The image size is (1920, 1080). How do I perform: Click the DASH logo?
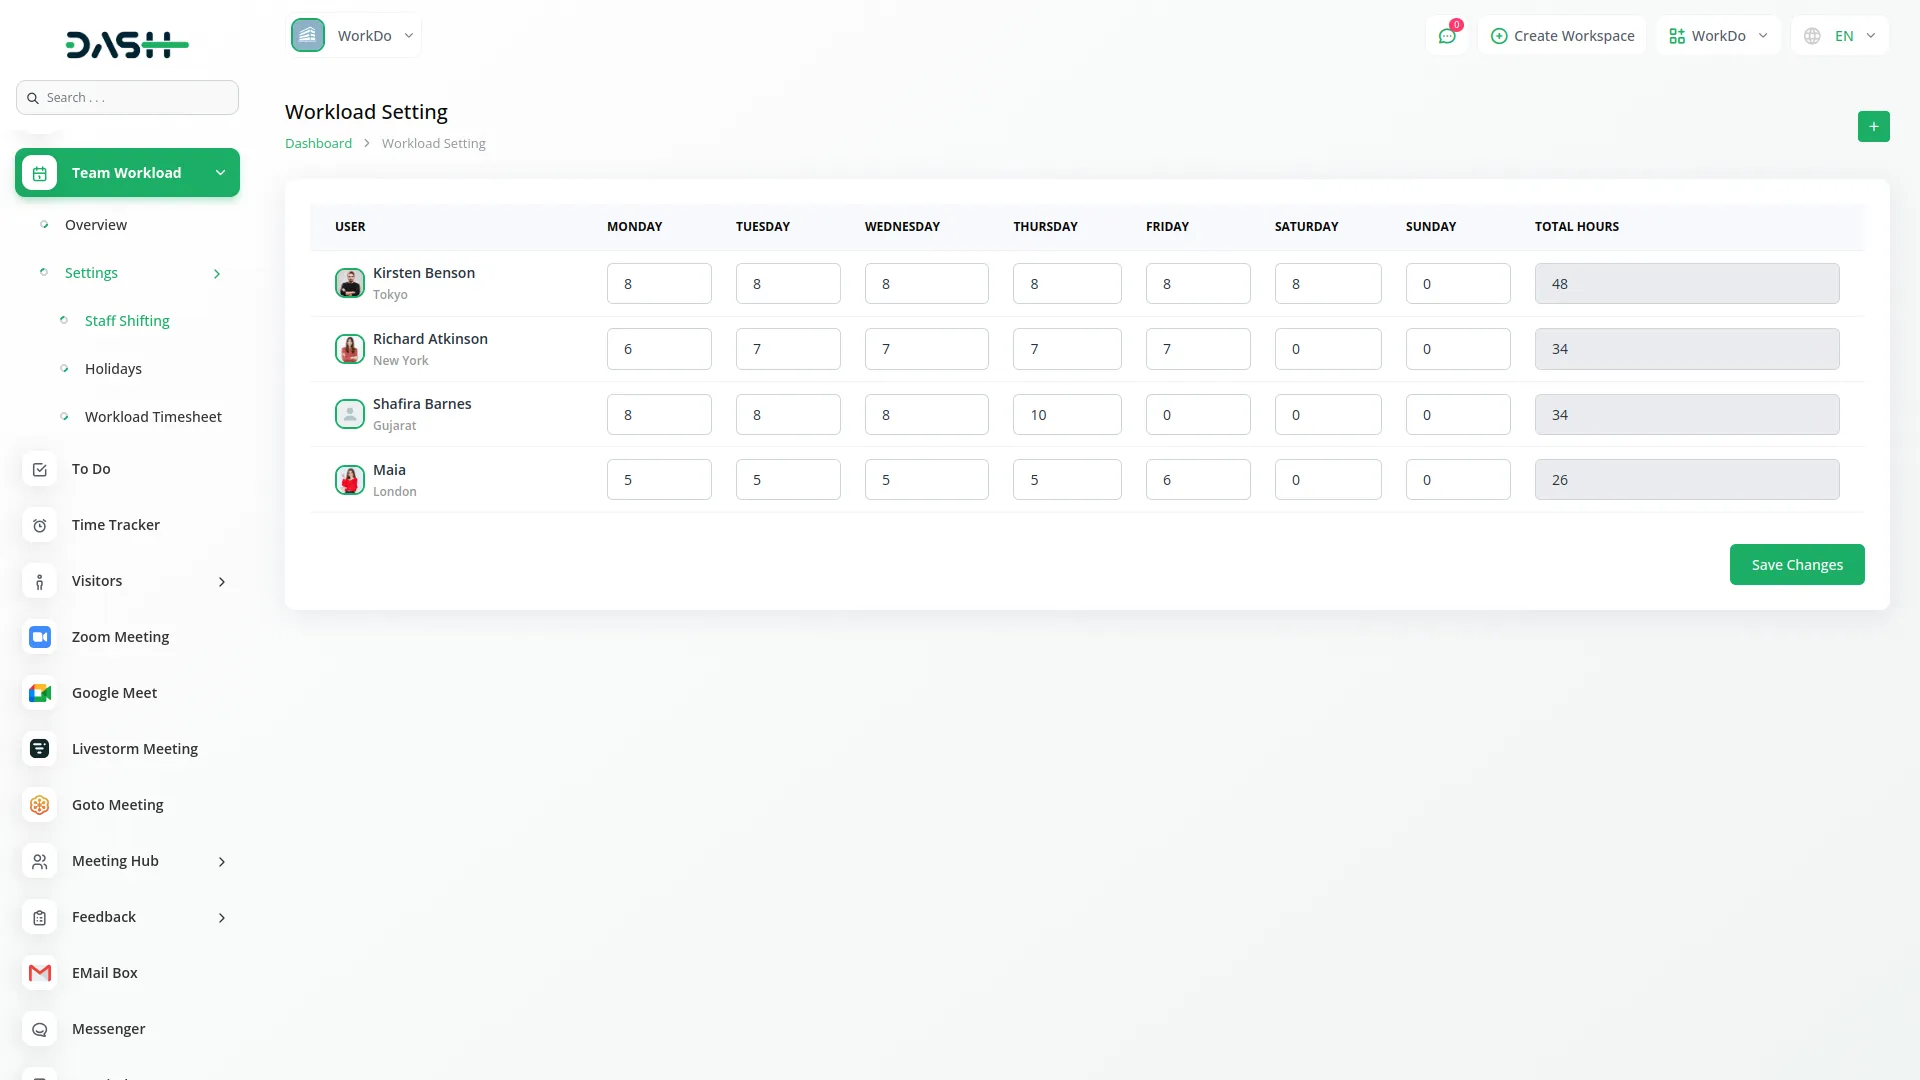click(127, 44)
